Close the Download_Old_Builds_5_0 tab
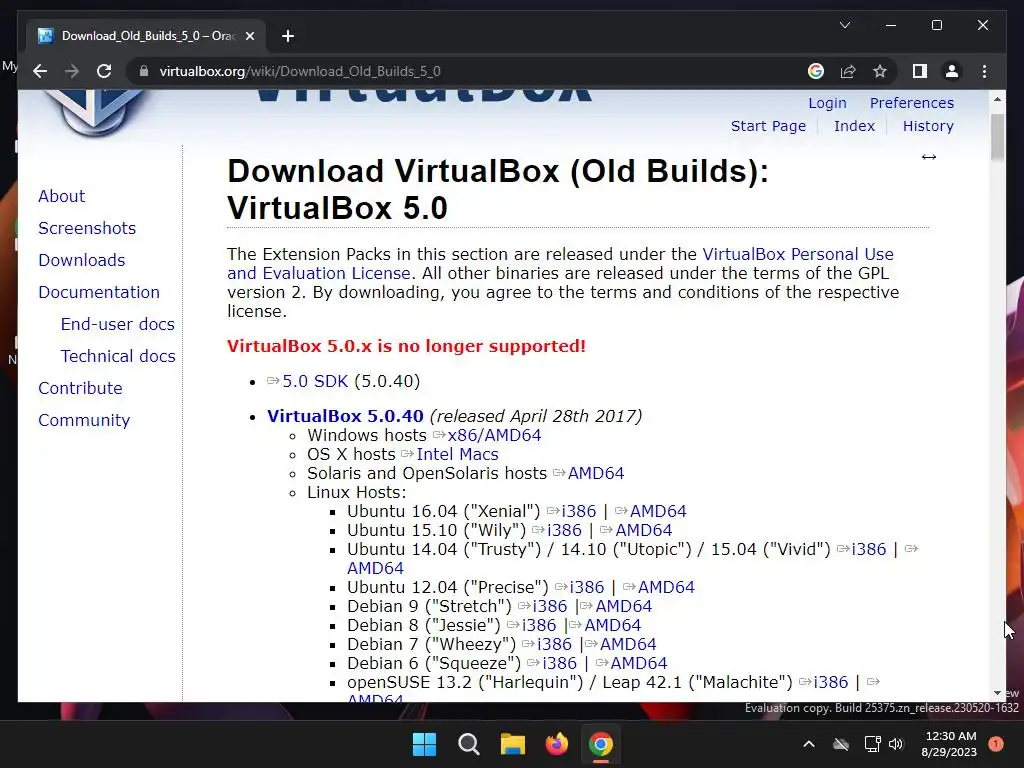 click(249, 36)
